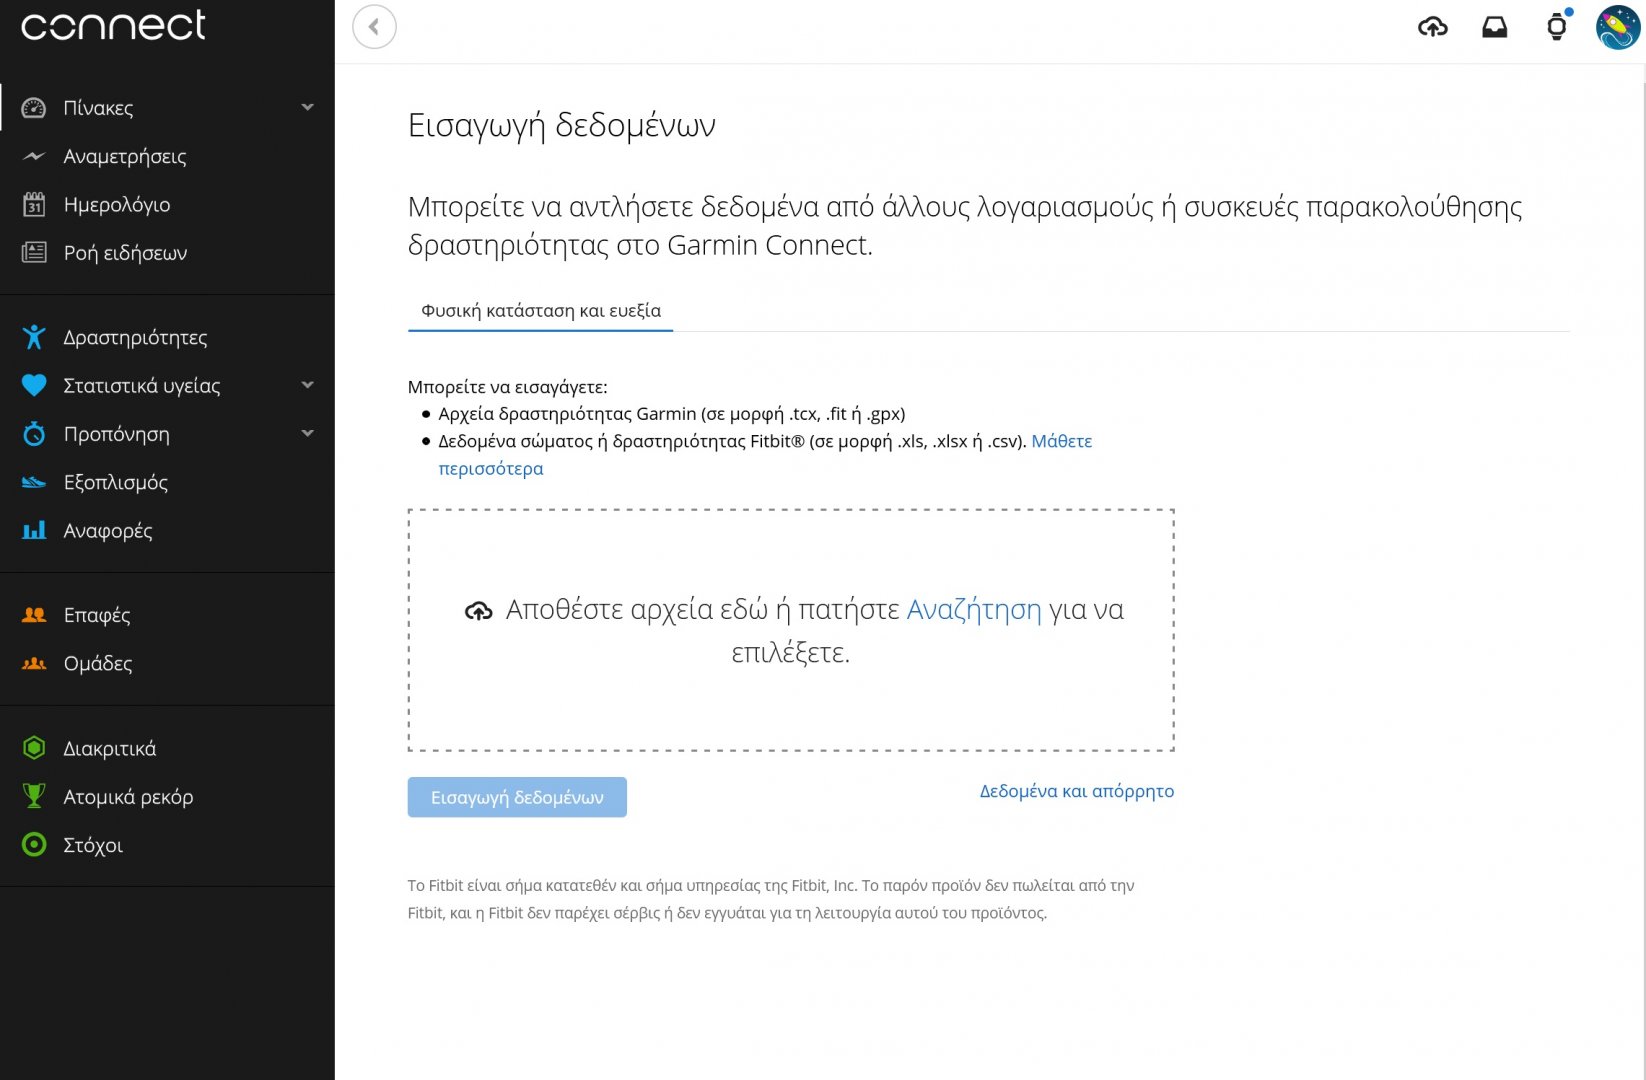Click the Αρχεία δραστηριότητας Garmin bullet text
1646x1080 pixels.
point(671,413)
